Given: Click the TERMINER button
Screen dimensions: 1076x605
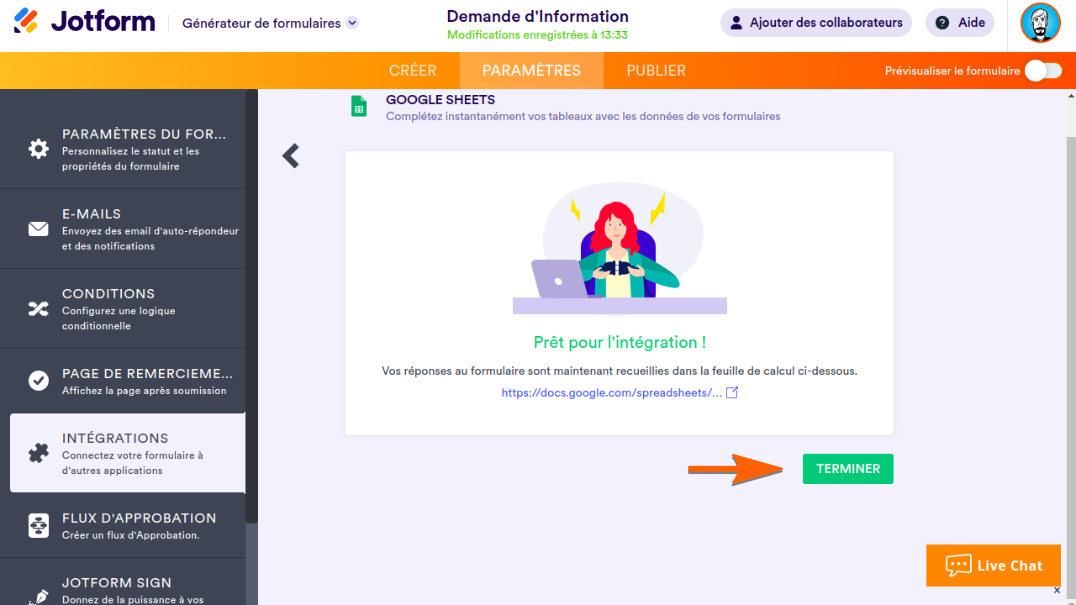Looking at the screenshot, I should click(847, 468).
